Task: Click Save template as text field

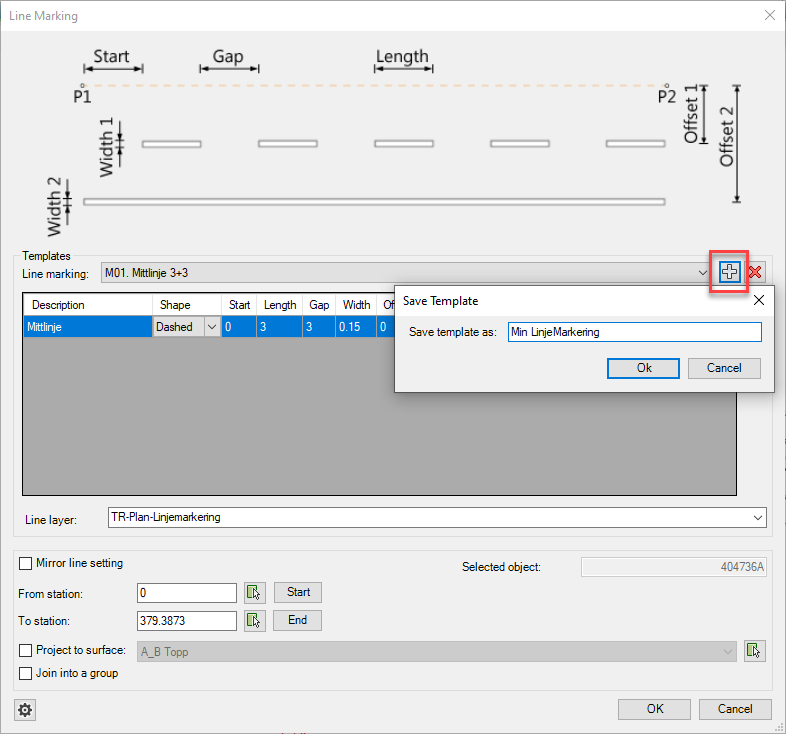Action: tap(635, 332)
